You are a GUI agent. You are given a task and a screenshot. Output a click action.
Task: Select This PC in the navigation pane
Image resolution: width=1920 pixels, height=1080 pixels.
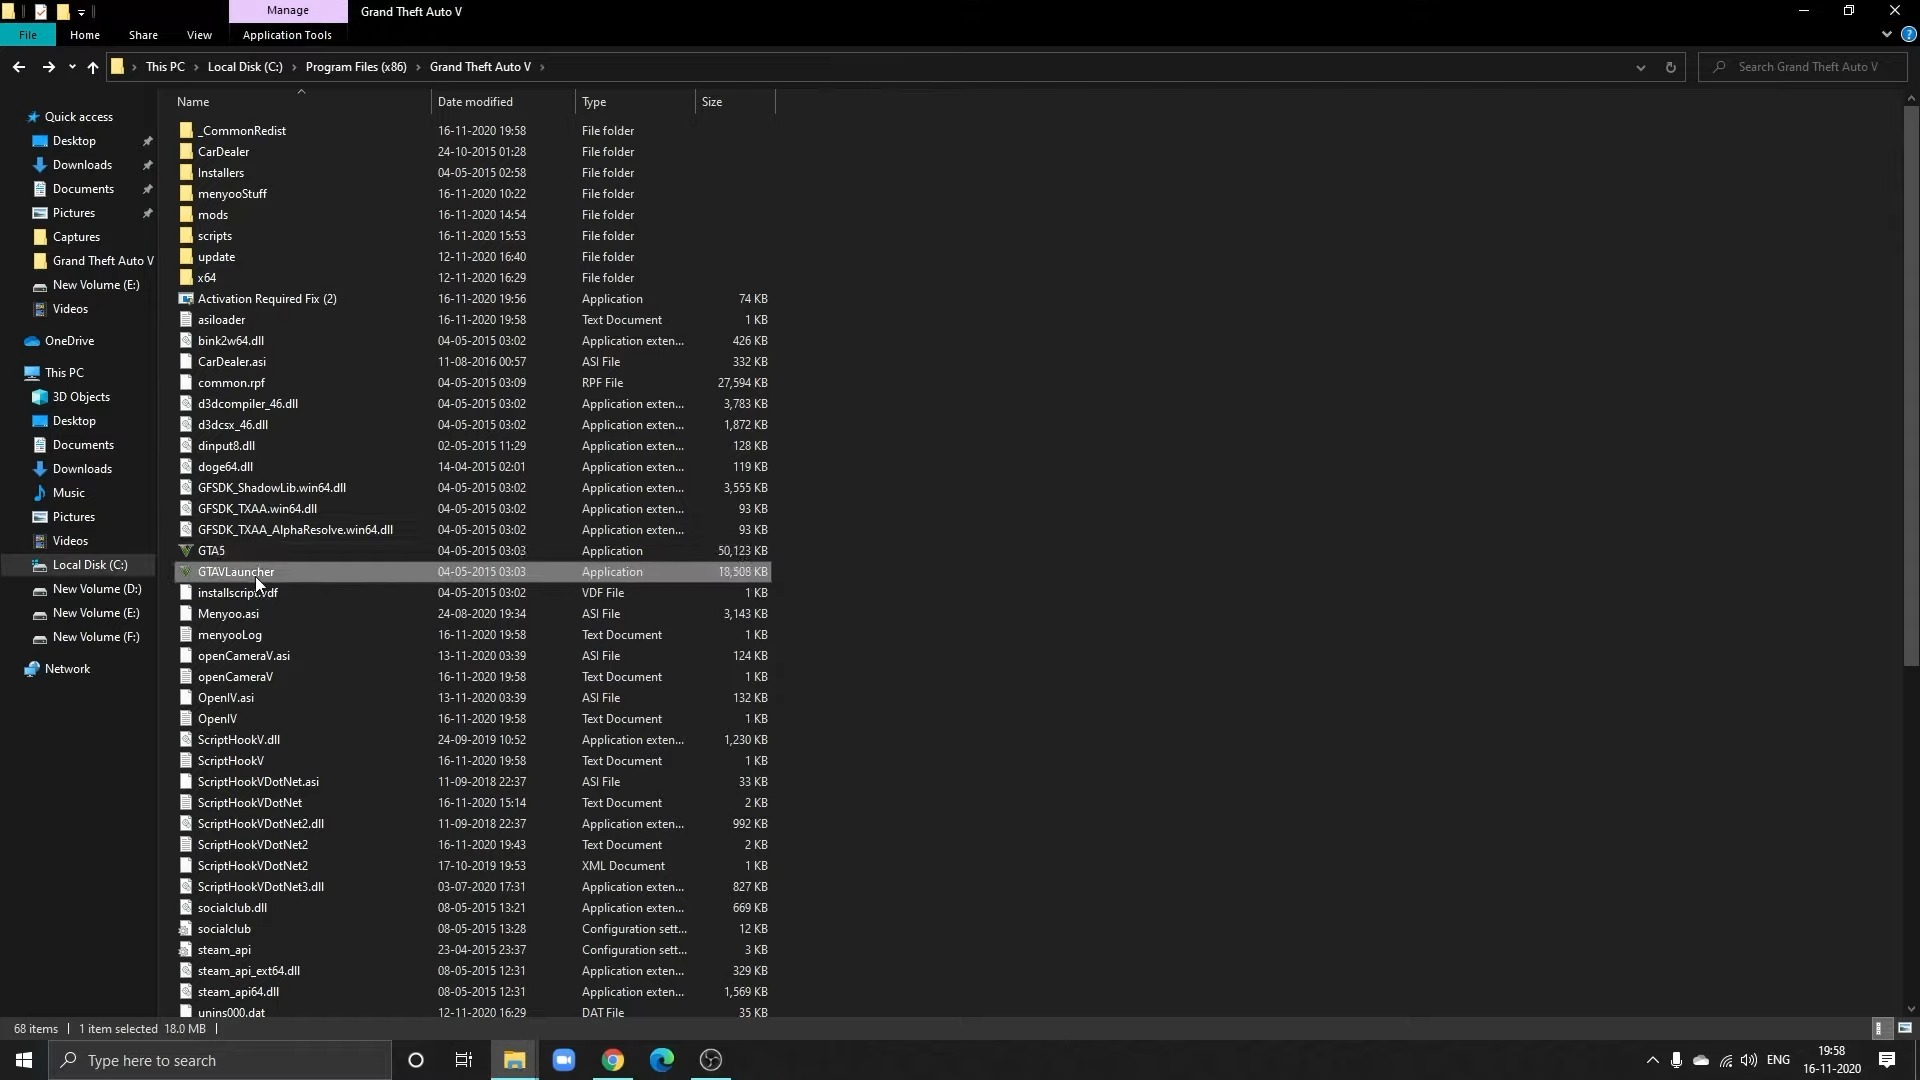coord(64,373)
